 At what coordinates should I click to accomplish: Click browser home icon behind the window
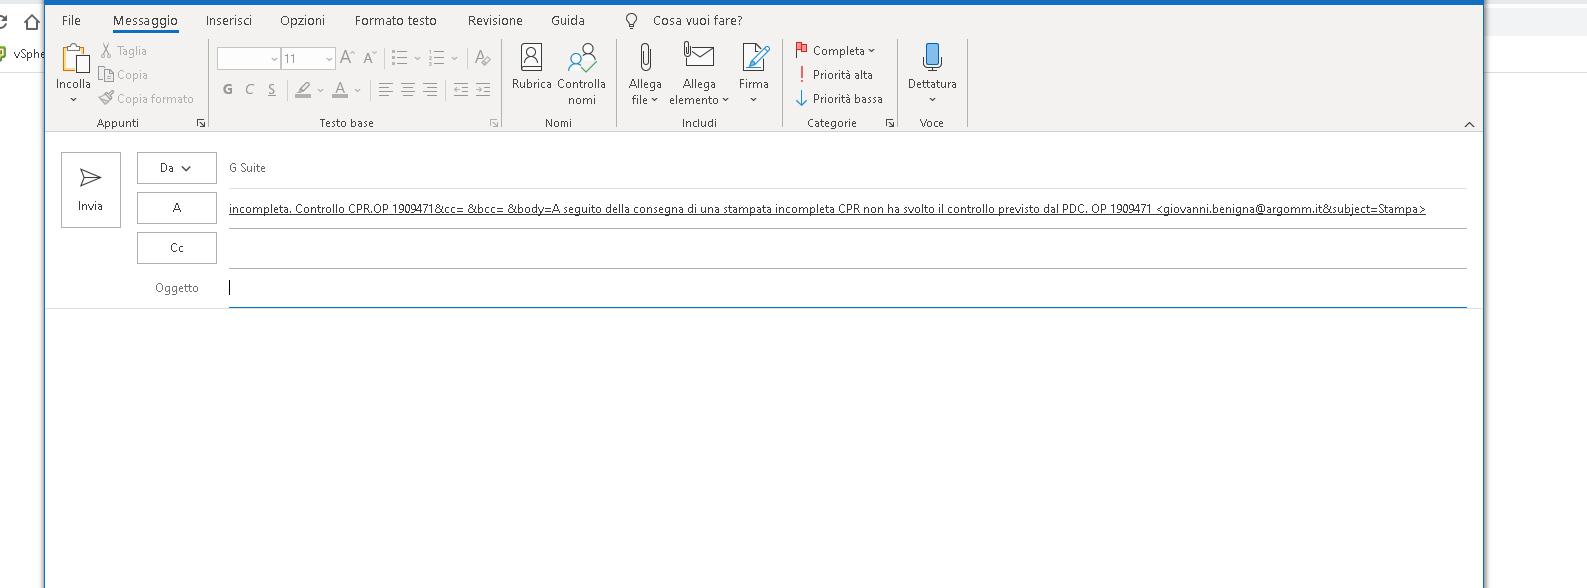point(32,22)
